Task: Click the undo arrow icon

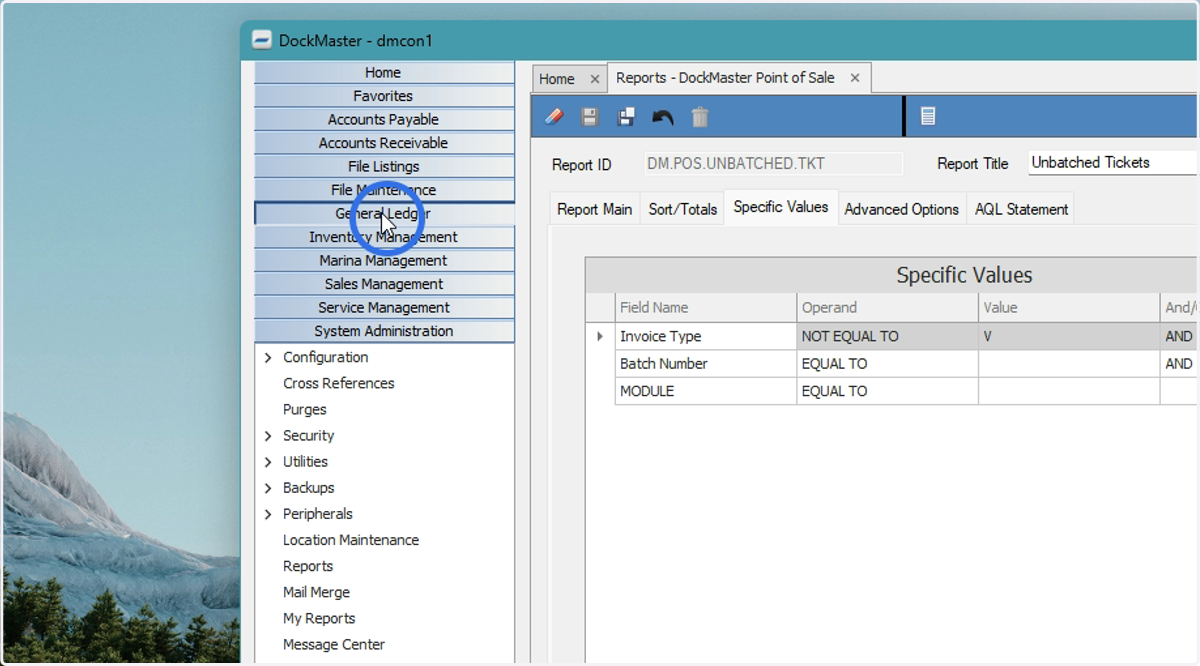Action: pyautogui.click(x=662, y=117)
